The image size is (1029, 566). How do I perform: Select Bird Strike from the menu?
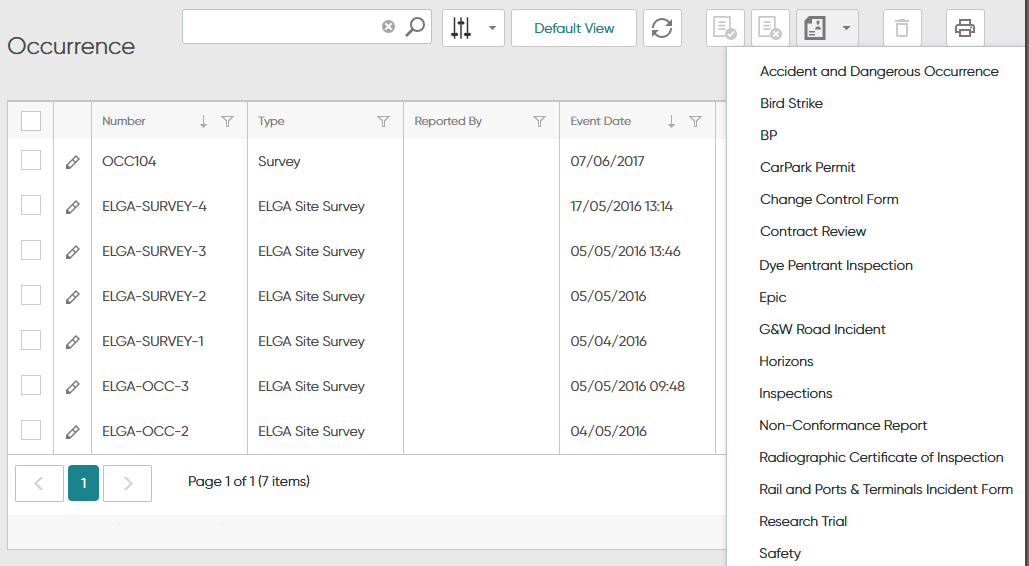(x=791, y=103)
